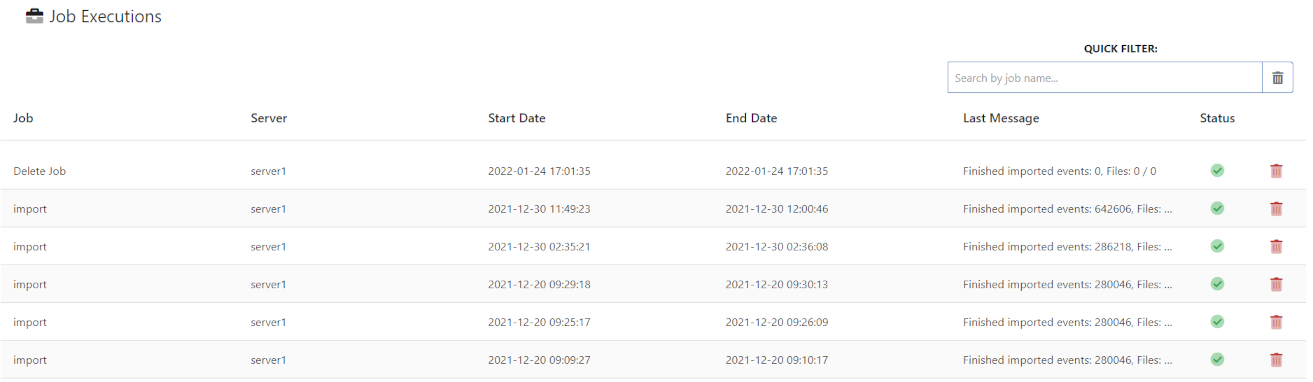This screenshot has width=1313, height=382.
Task: Sort by the Start Date column header
Action: (x=517, y=118)
